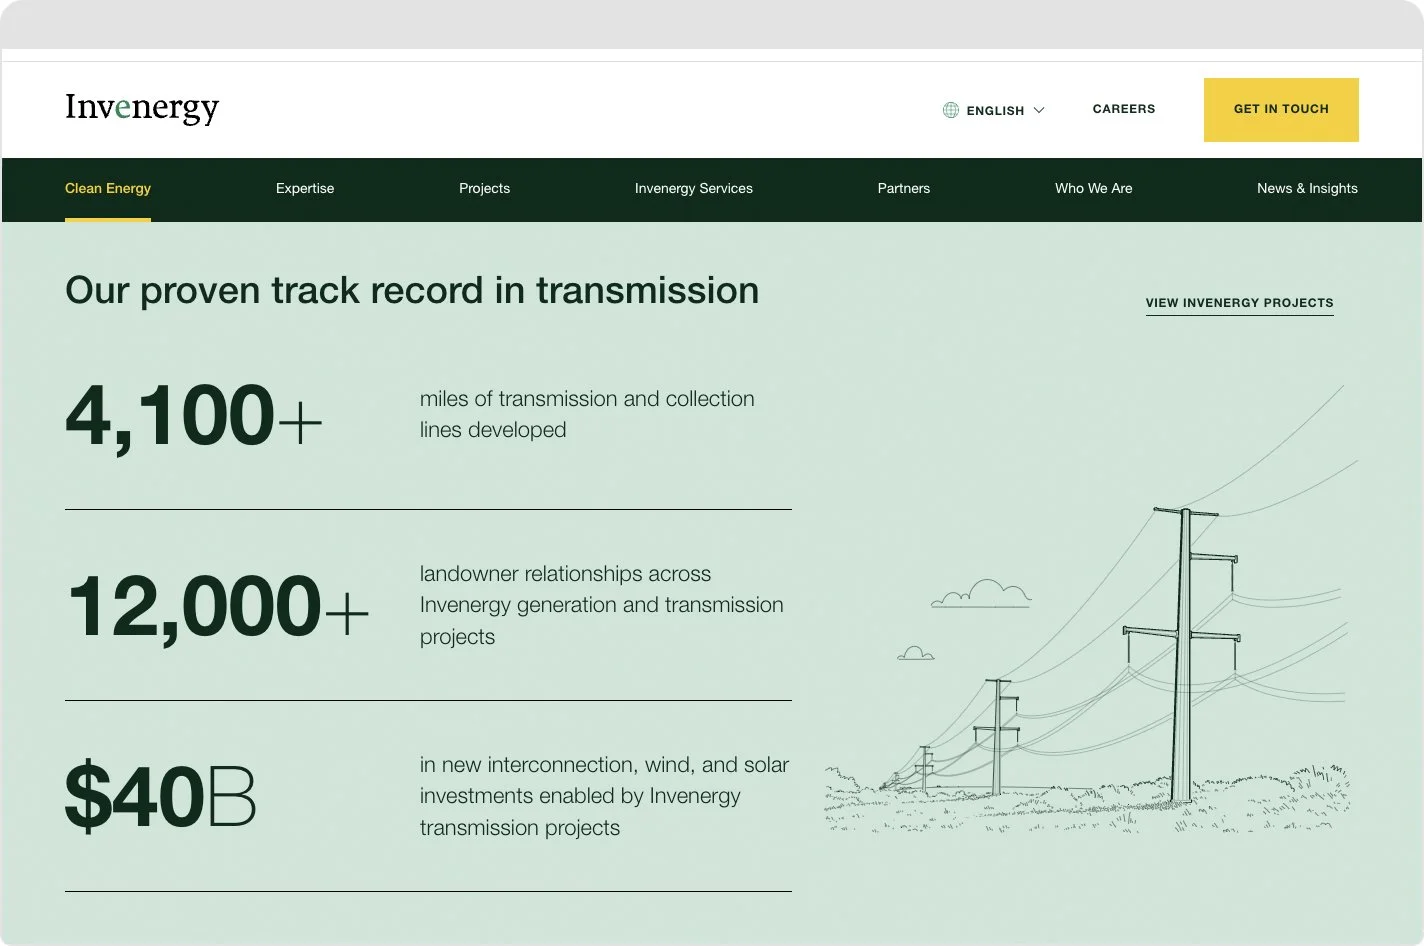Select the Partners menu item

tap(904, 188)
